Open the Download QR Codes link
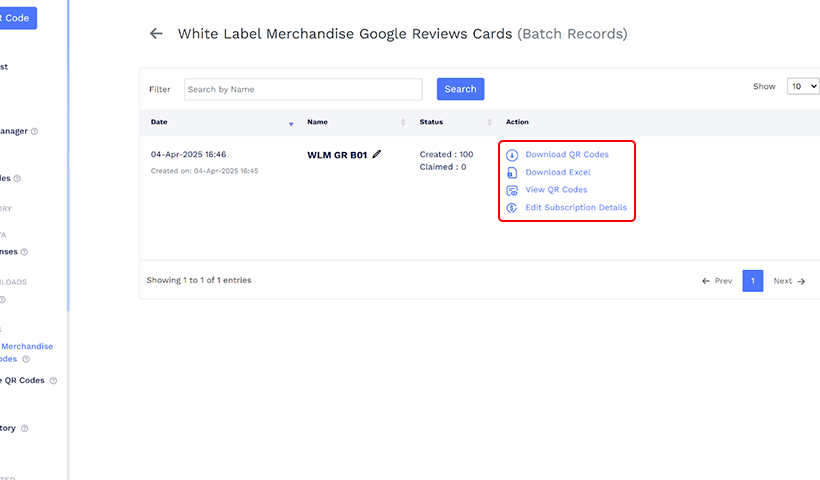The width and height of the screenshot is (820, 480). point(566,155)
